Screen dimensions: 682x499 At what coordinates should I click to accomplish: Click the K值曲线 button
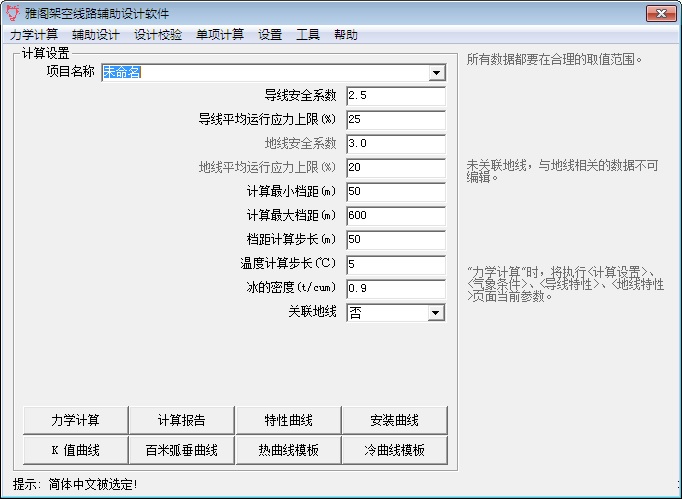(x=76, y=450)
